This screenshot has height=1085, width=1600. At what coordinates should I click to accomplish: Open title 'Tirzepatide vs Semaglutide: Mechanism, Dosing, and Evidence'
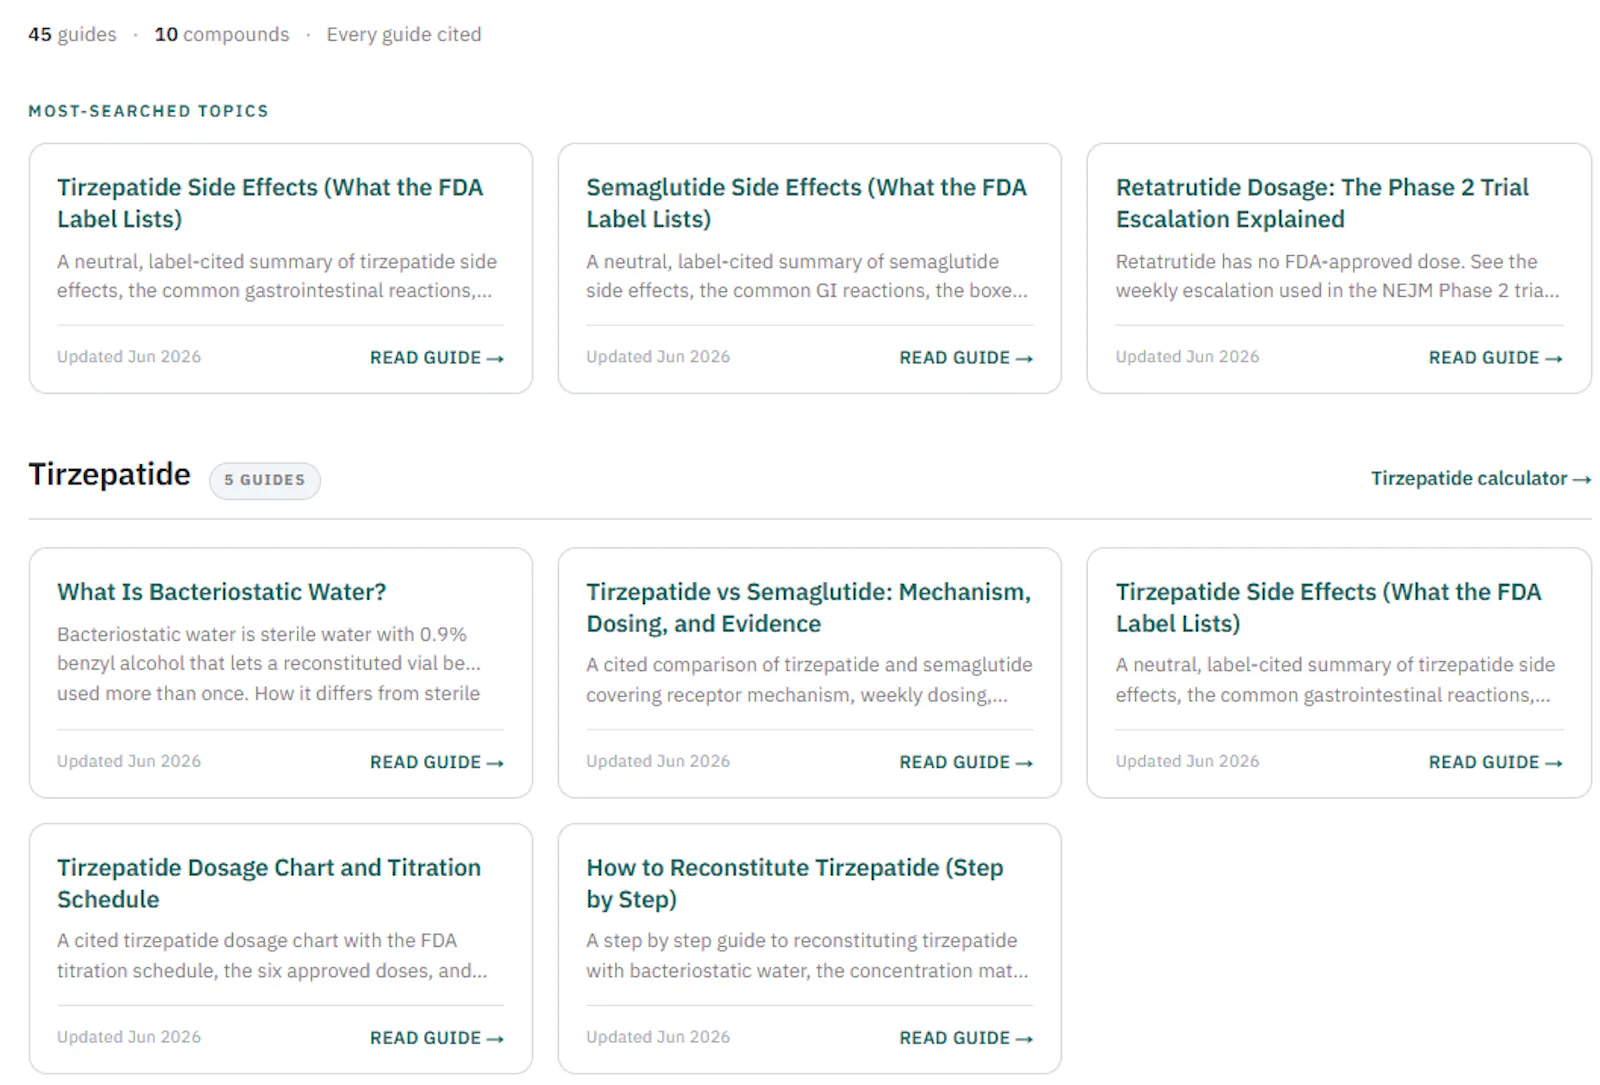(808, 607)
